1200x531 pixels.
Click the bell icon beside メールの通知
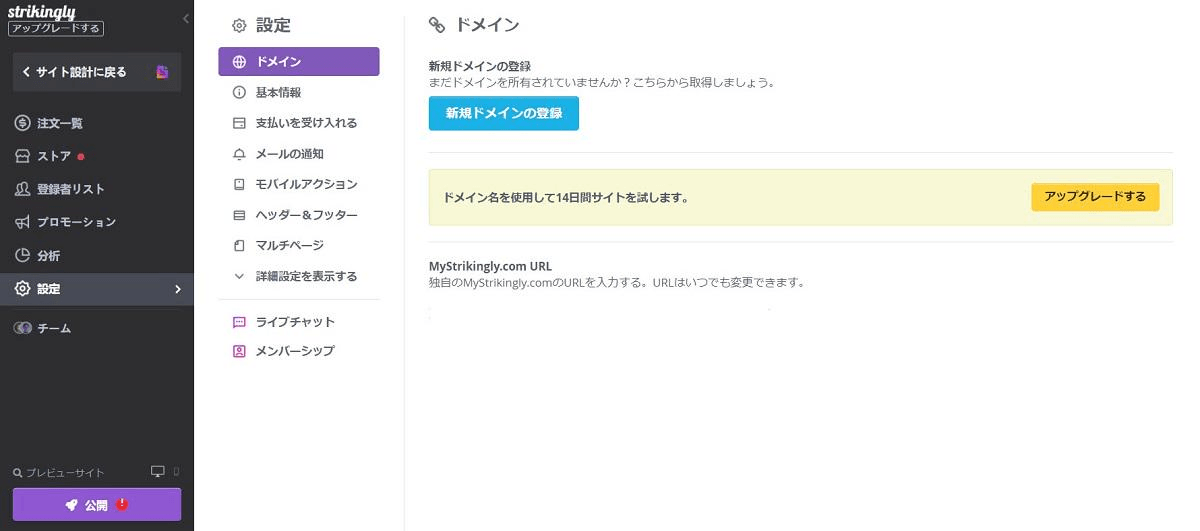[239, 154]
